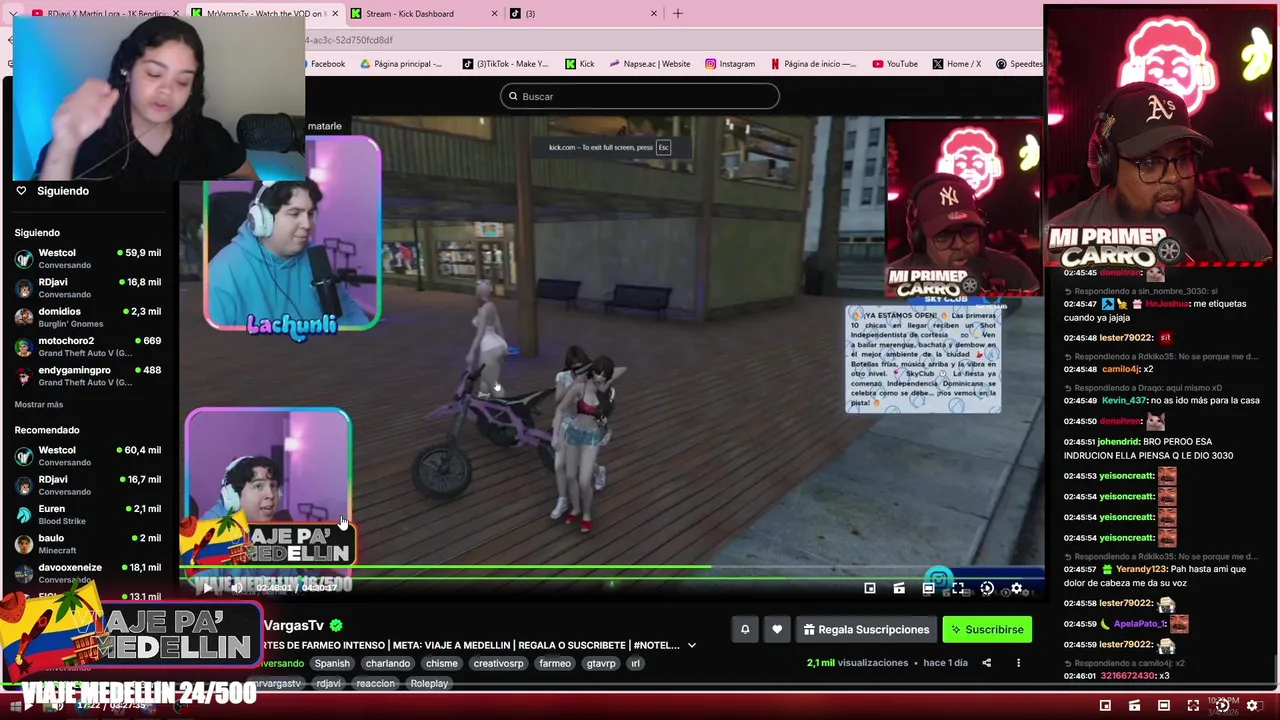Screen dimensions: 1280x720
Task: Open domidios channel in sidebar
Action: point(88,316)
